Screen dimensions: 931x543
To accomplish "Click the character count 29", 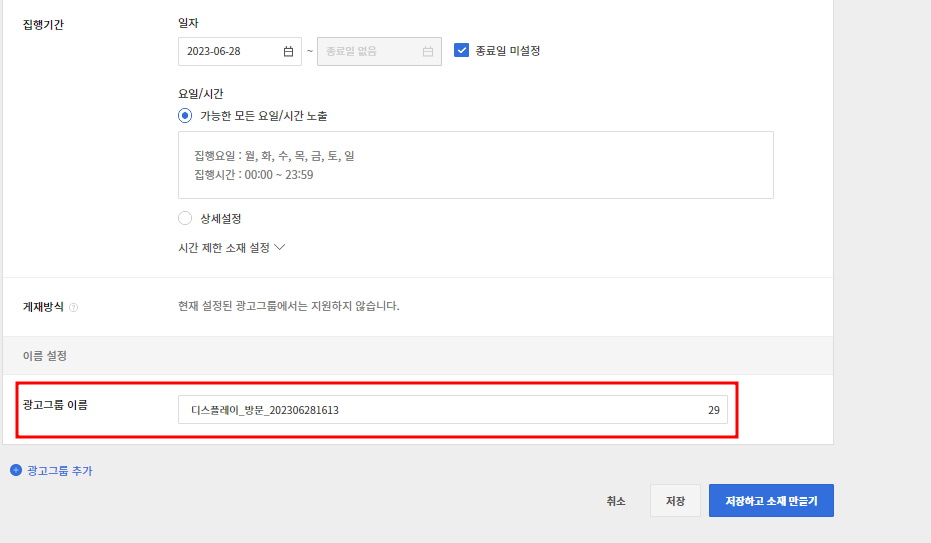I will coord(714,410).
